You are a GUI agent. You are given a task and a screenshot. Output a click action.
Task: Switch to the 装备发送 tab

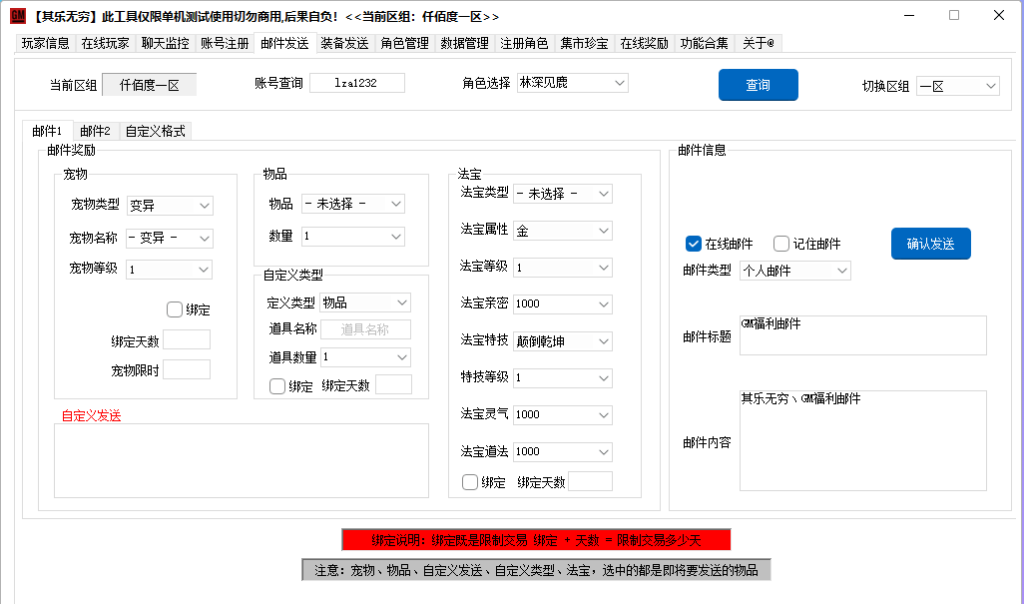344,43
